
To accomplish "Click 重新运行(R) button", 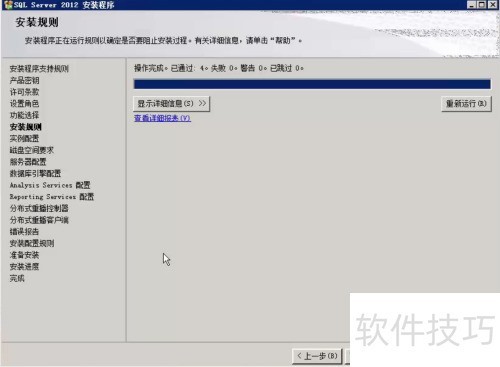I will tap(466, 104).
